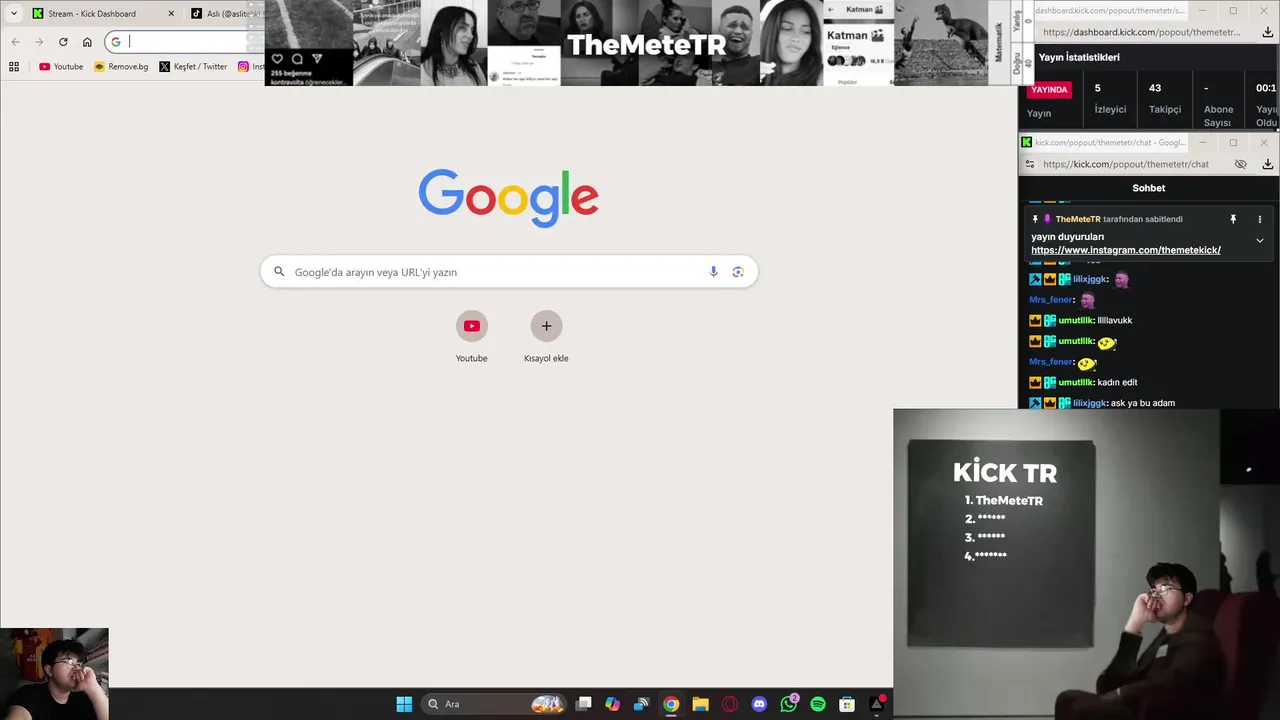Viewport: 1280px width, 720px height.
Task: Go forward with the browser forward arrow
Action: click(39, 42)
